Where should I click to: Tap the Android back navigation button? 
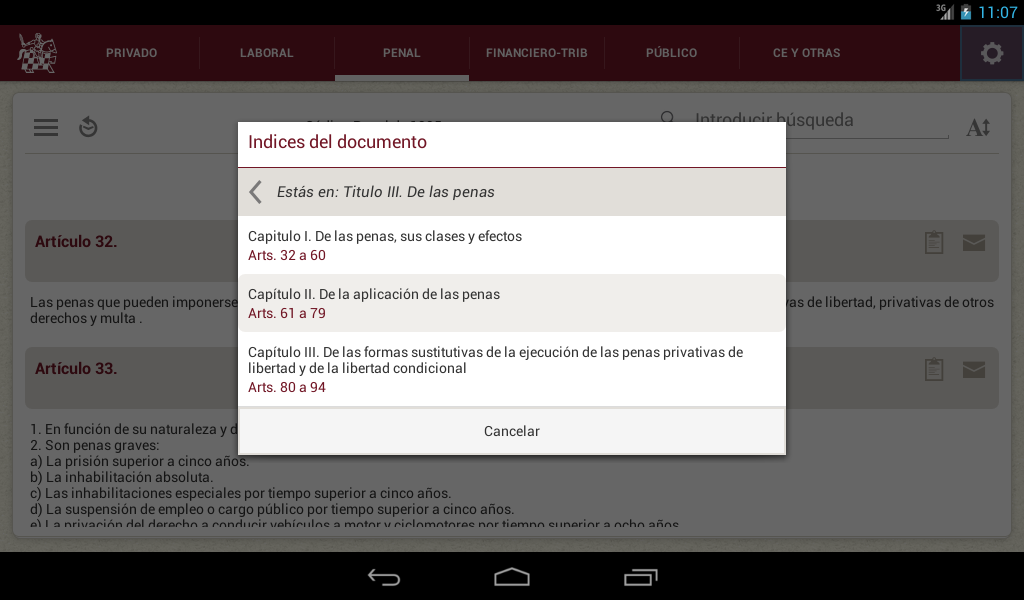point(383,577)
